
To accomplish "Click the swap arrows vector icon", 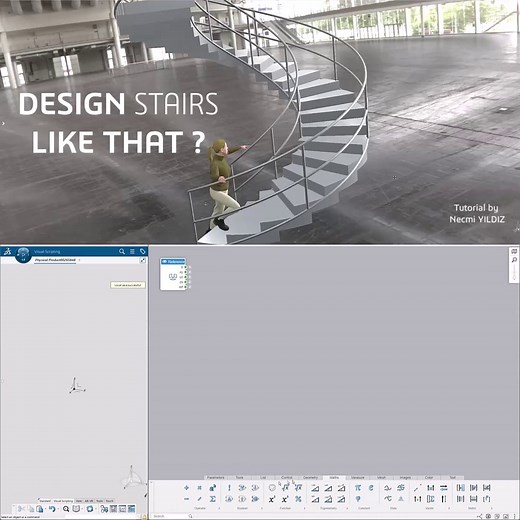I will pos(444,488).
